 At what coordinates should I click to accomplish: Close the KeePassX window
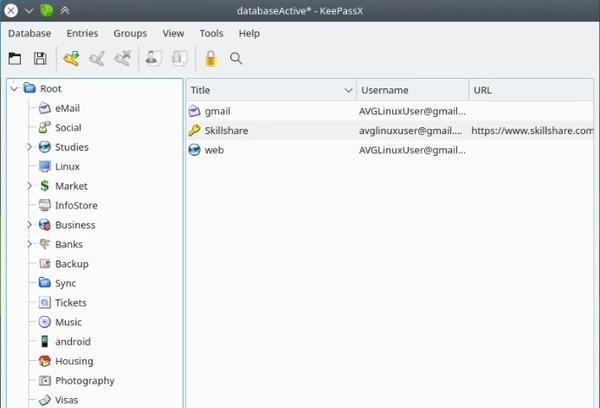pos(11,10)
